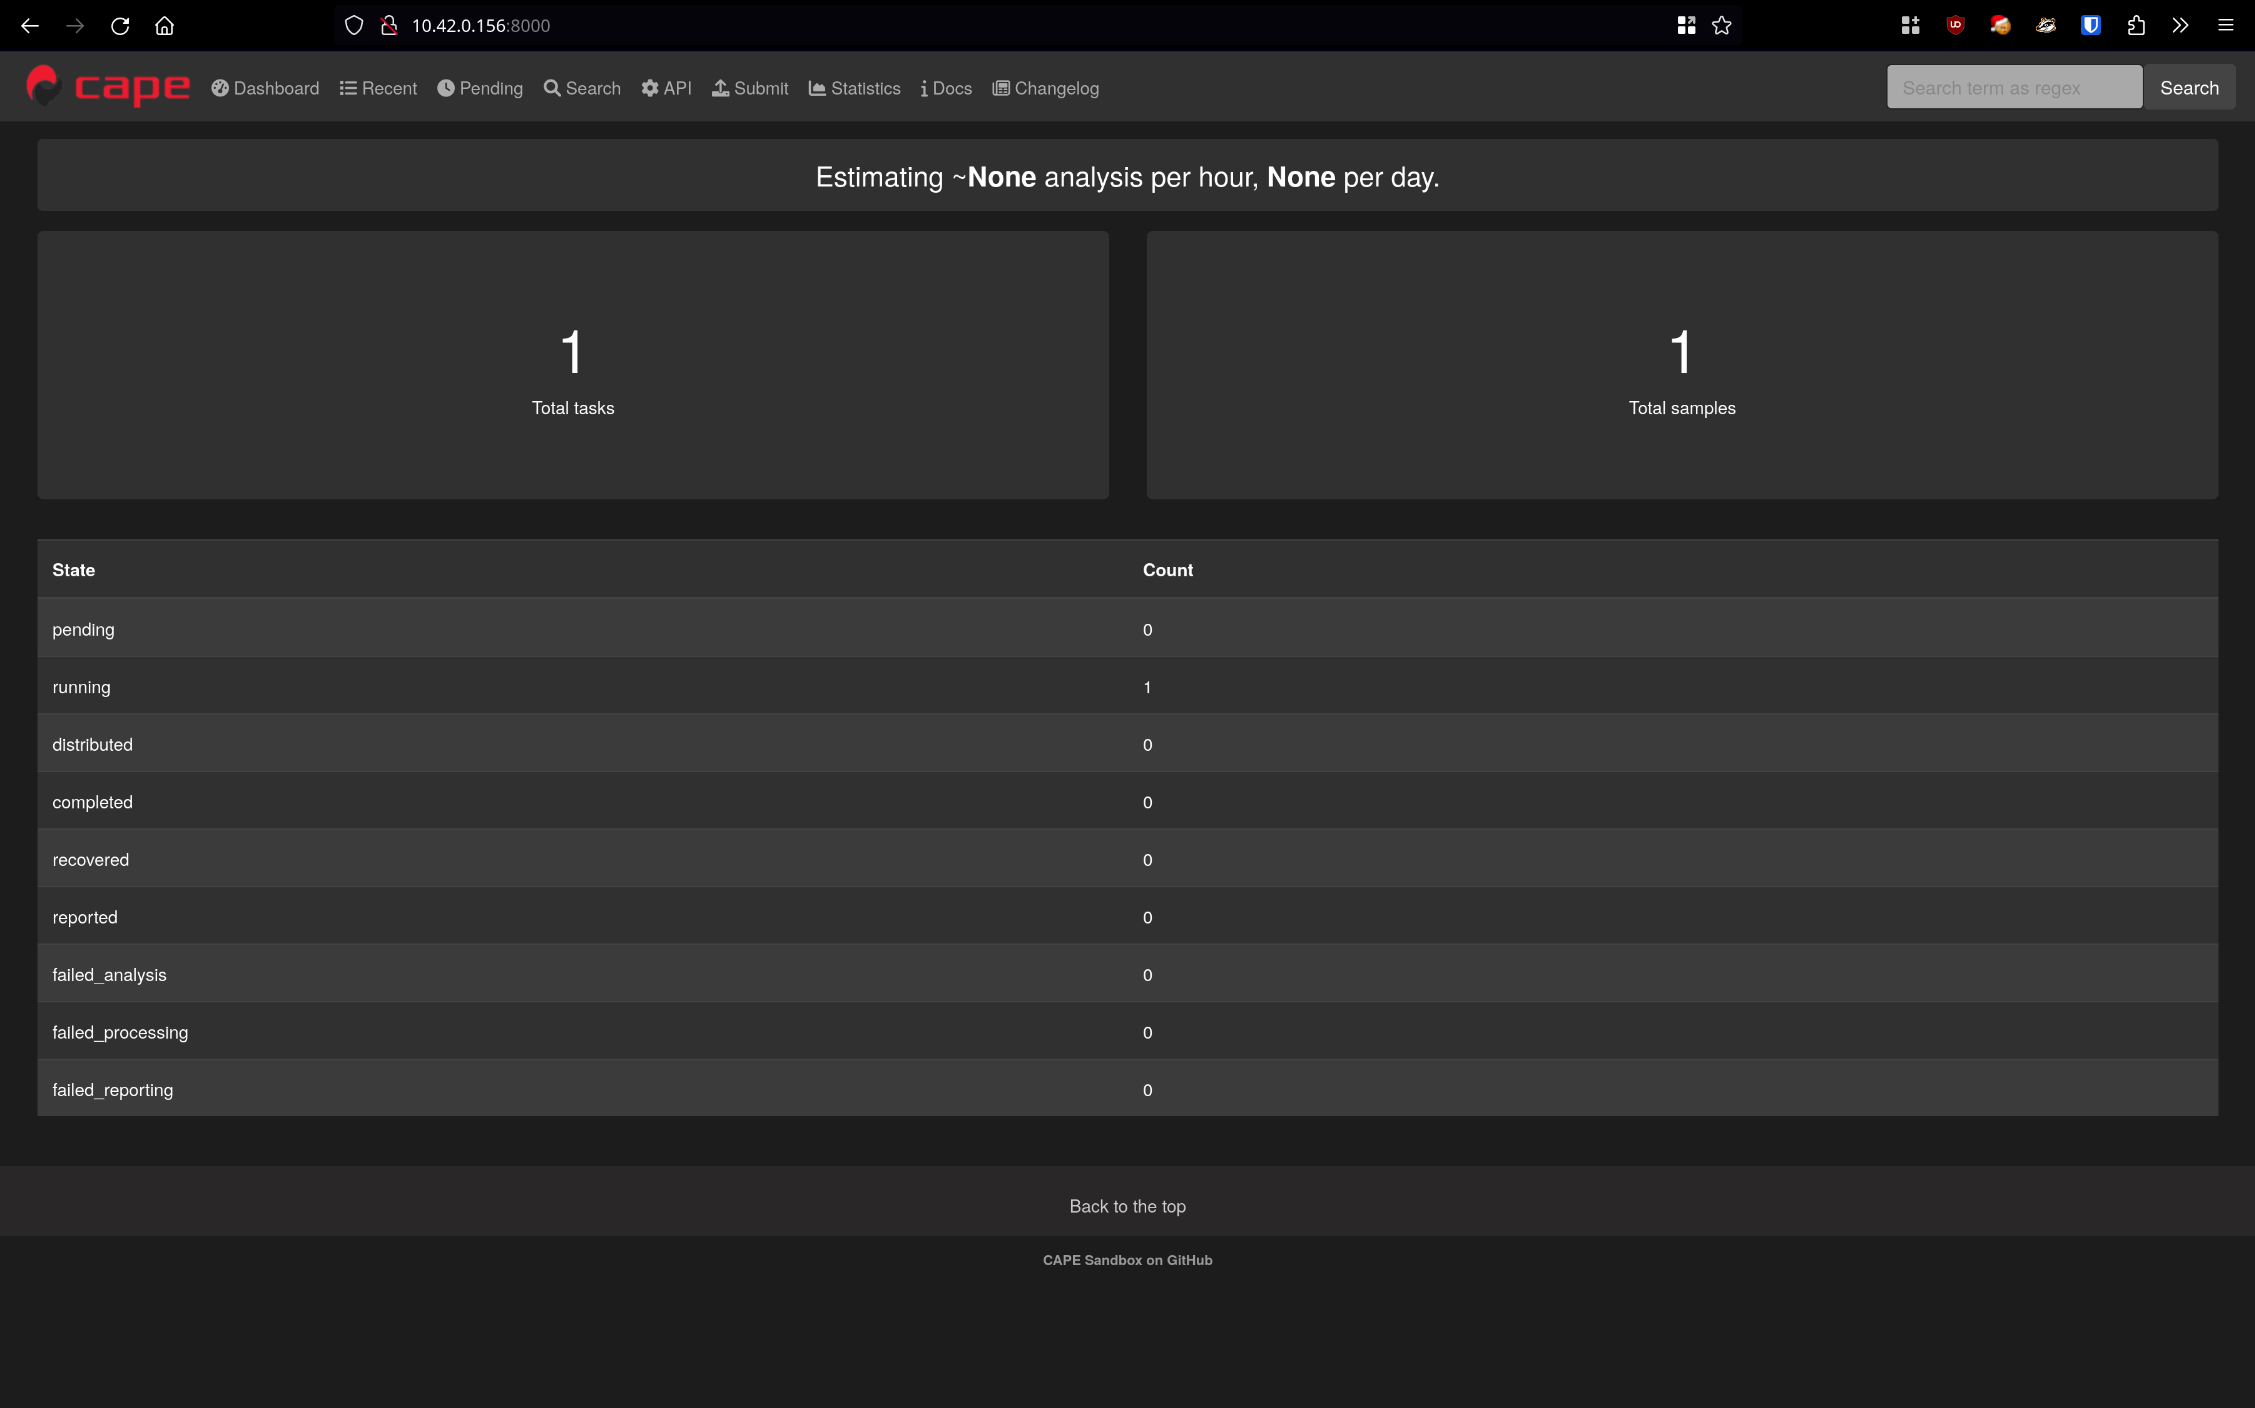2255x1408 pixels.
Task: Click the Back to the top link
Action: pyautogui.click(x=1127, y=1206)
